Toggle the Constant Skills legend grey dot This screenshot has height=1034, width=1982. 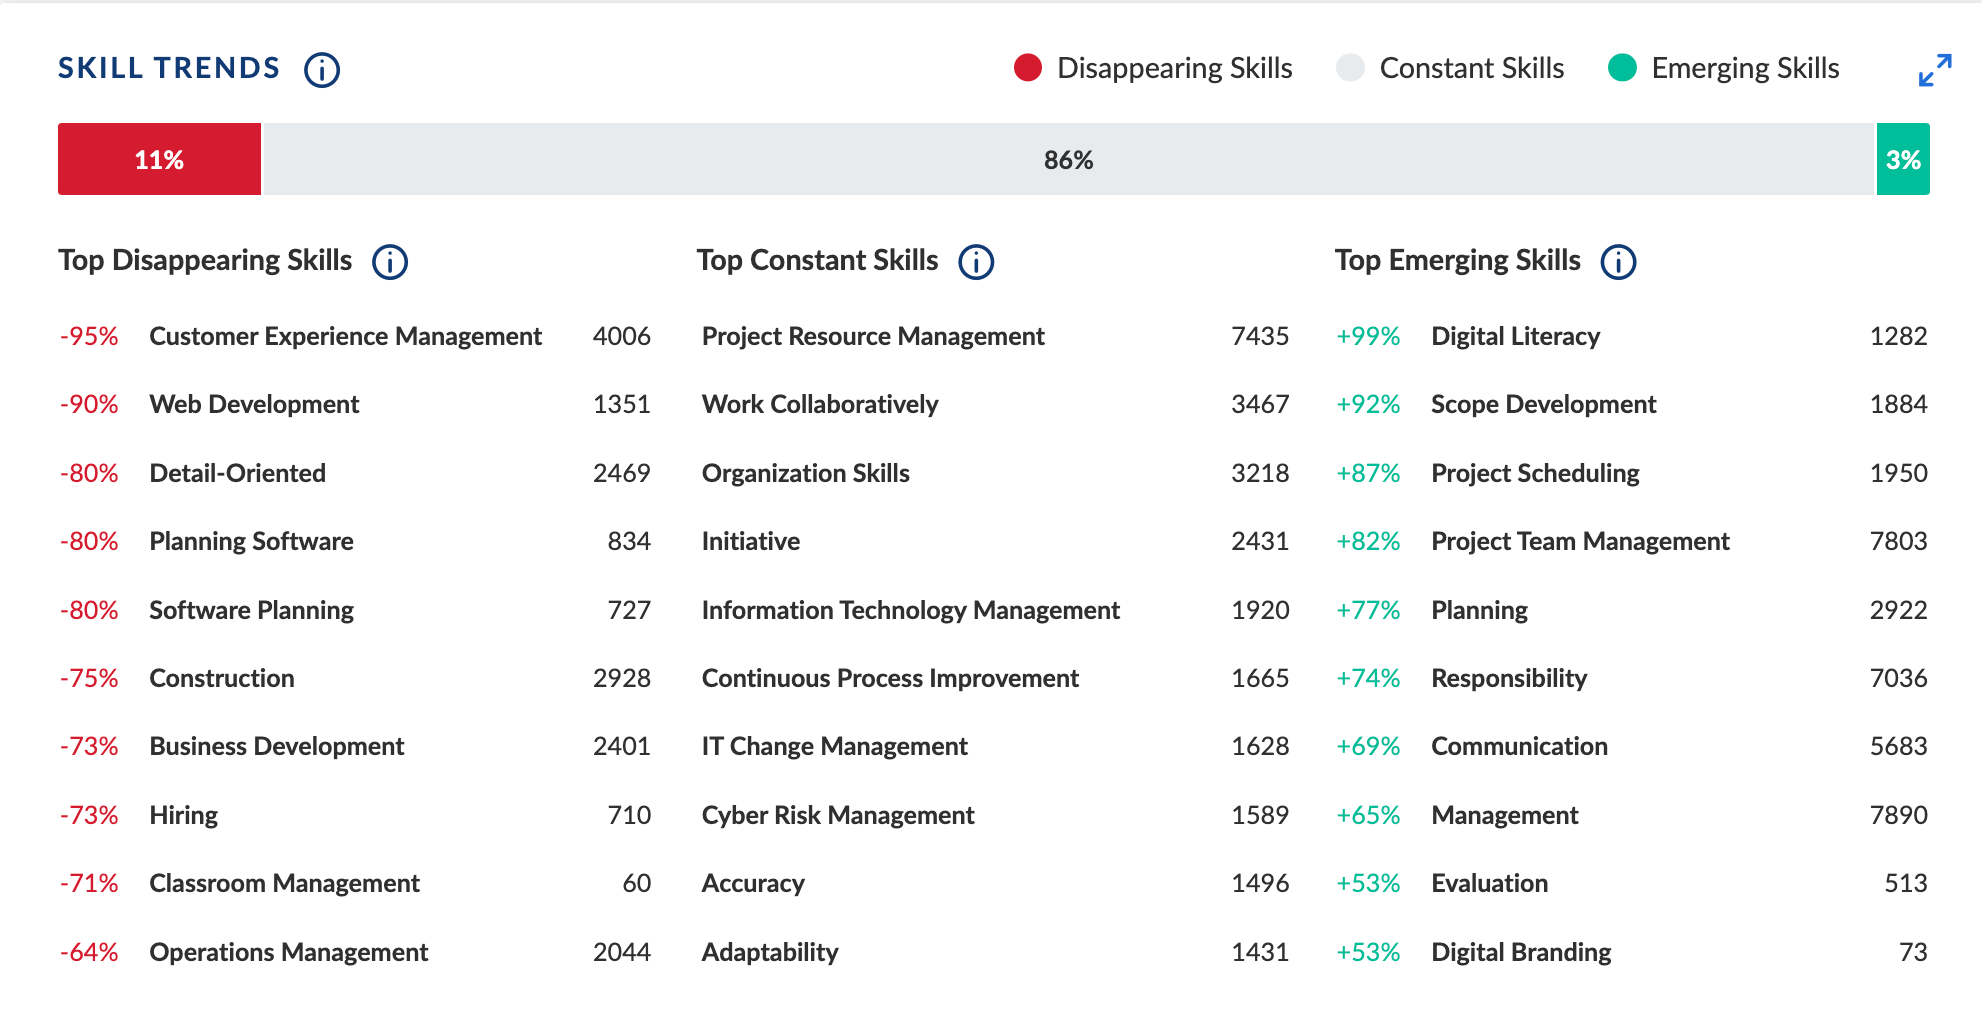click(x=1350, y=68)
